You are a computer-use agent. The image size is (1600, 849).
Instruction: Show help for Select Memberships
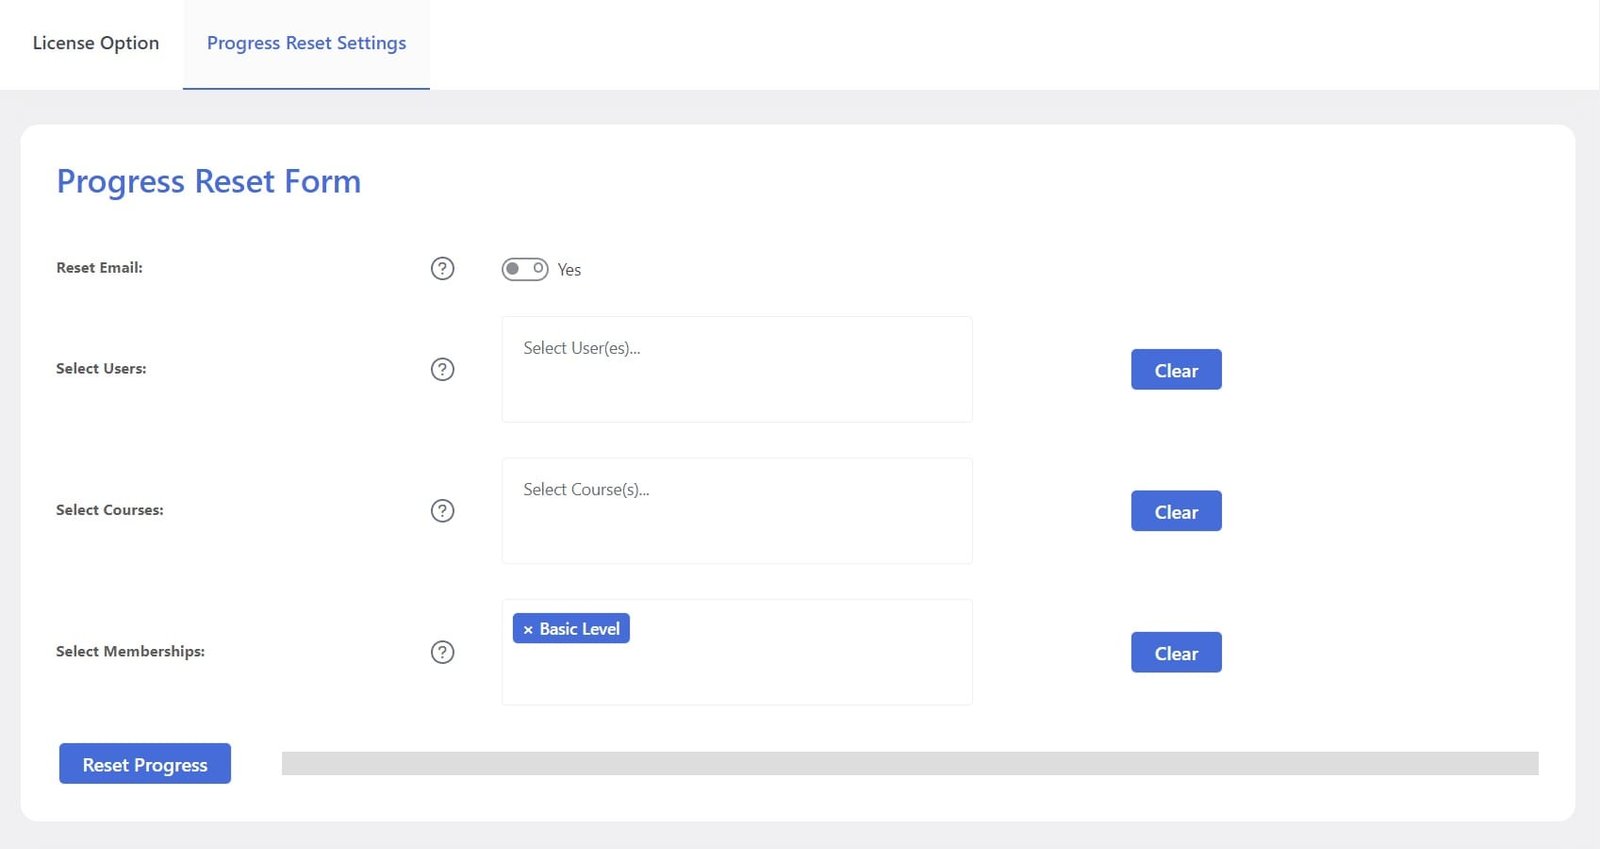442,652
